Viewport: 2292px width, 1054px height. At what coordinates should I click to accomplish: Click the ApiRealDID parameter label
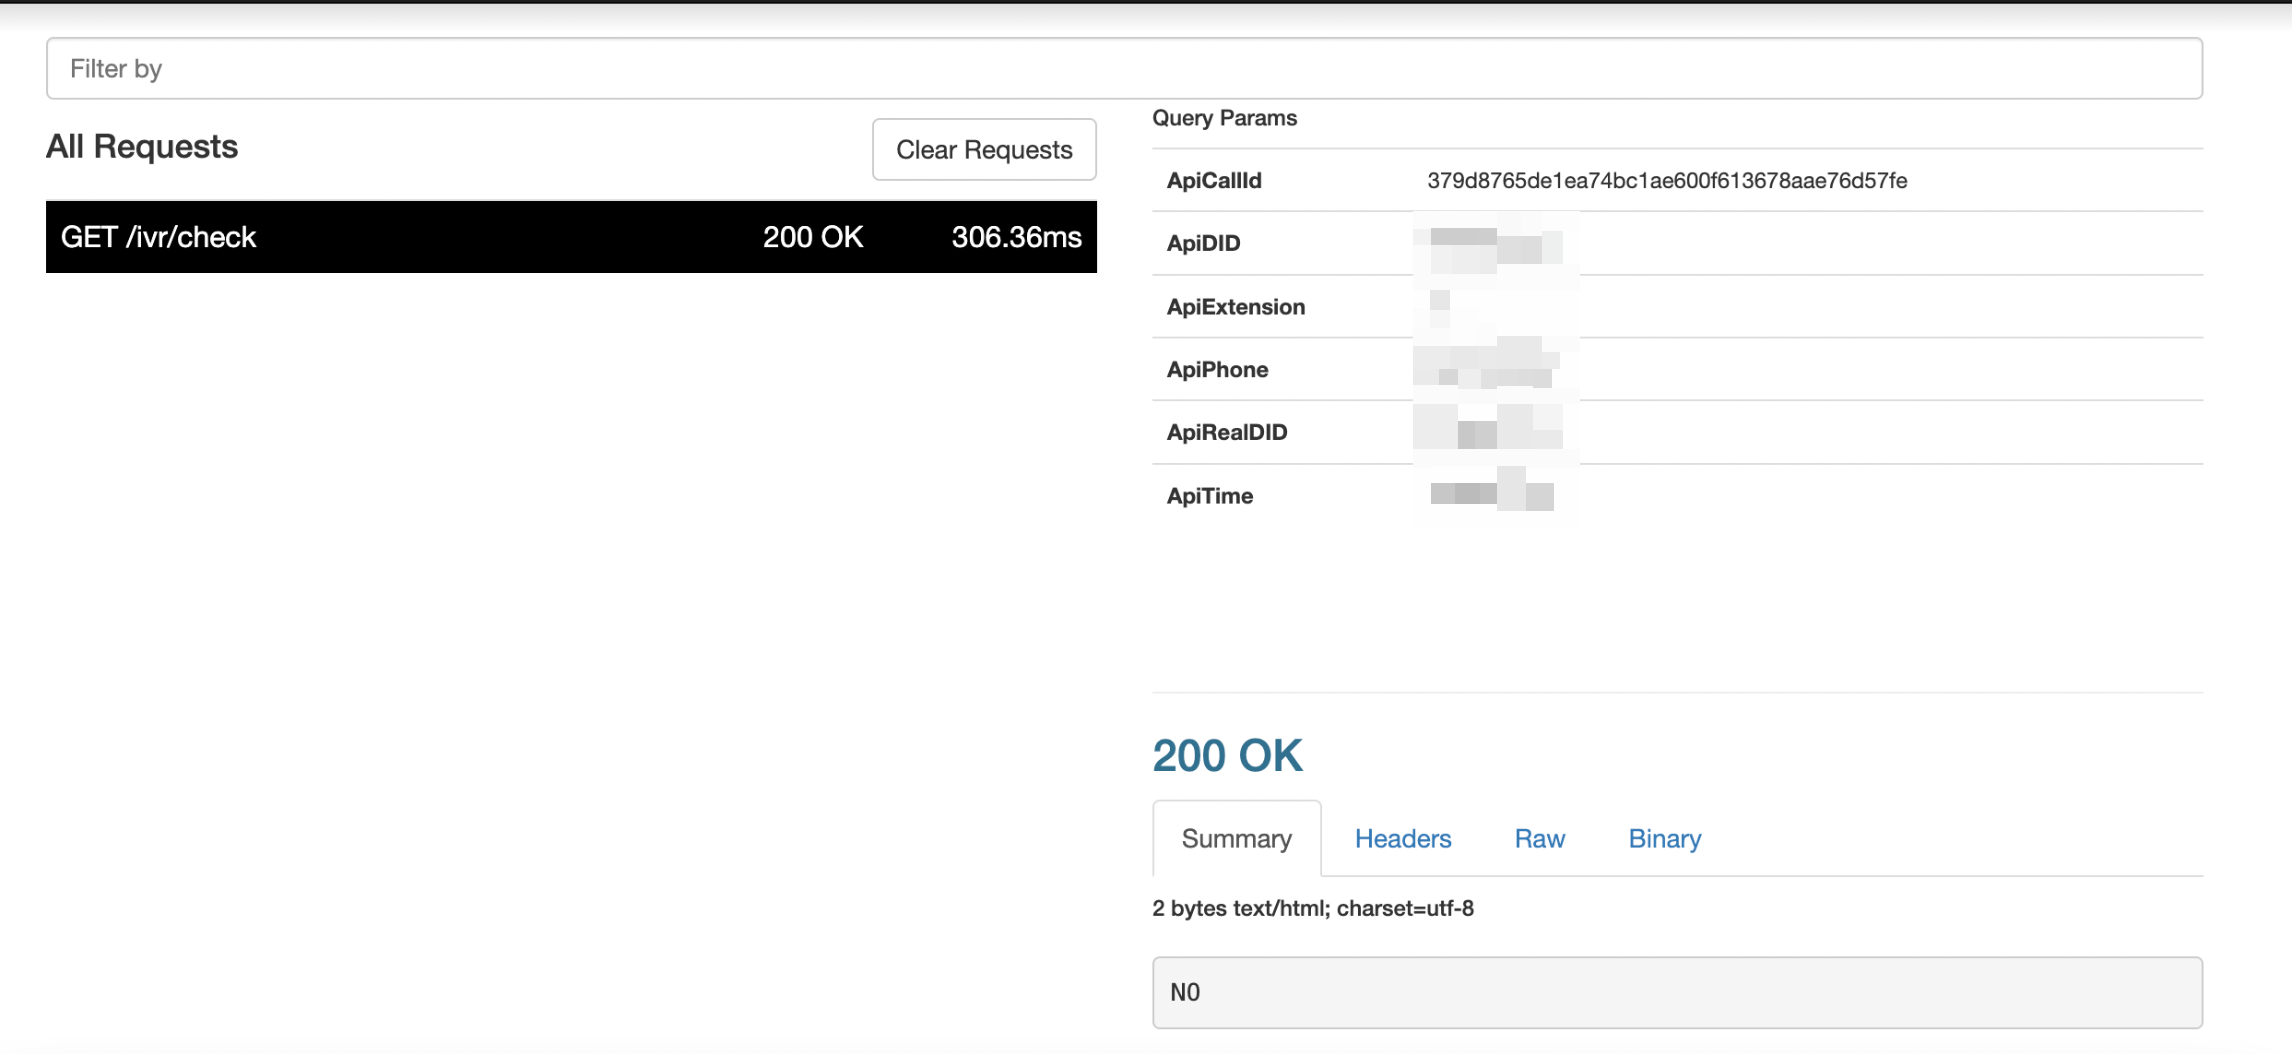[x=1226, y=432]
